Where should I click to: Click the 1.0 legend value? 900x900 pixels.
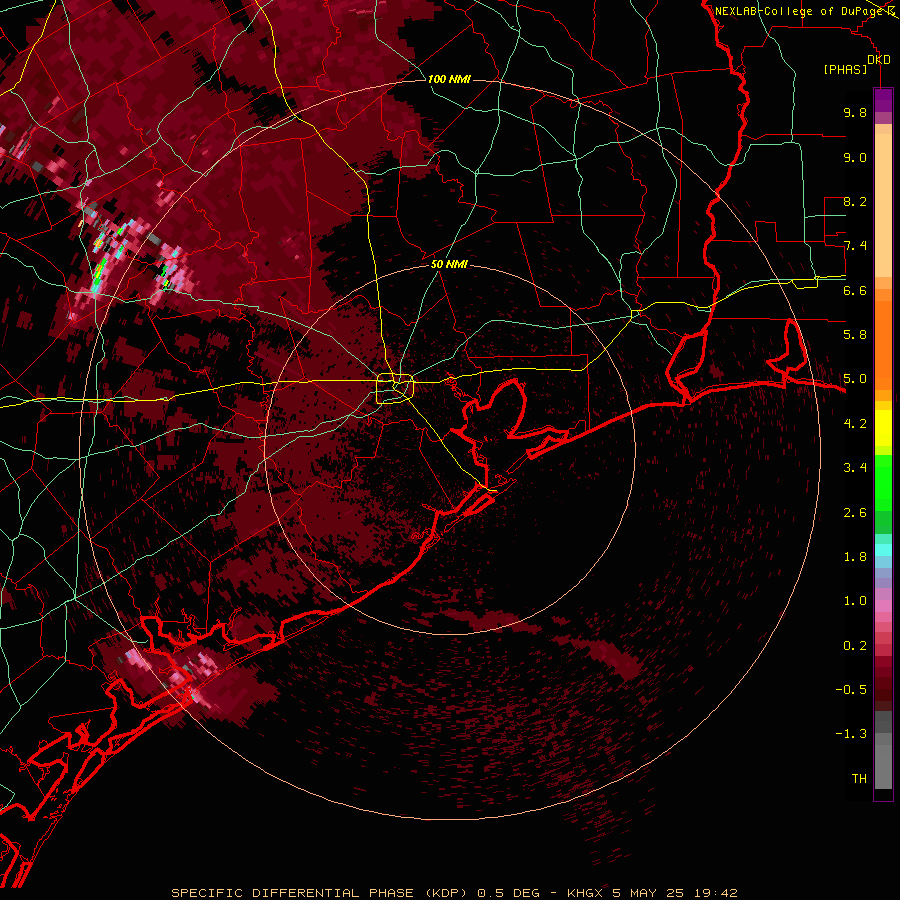855,601
